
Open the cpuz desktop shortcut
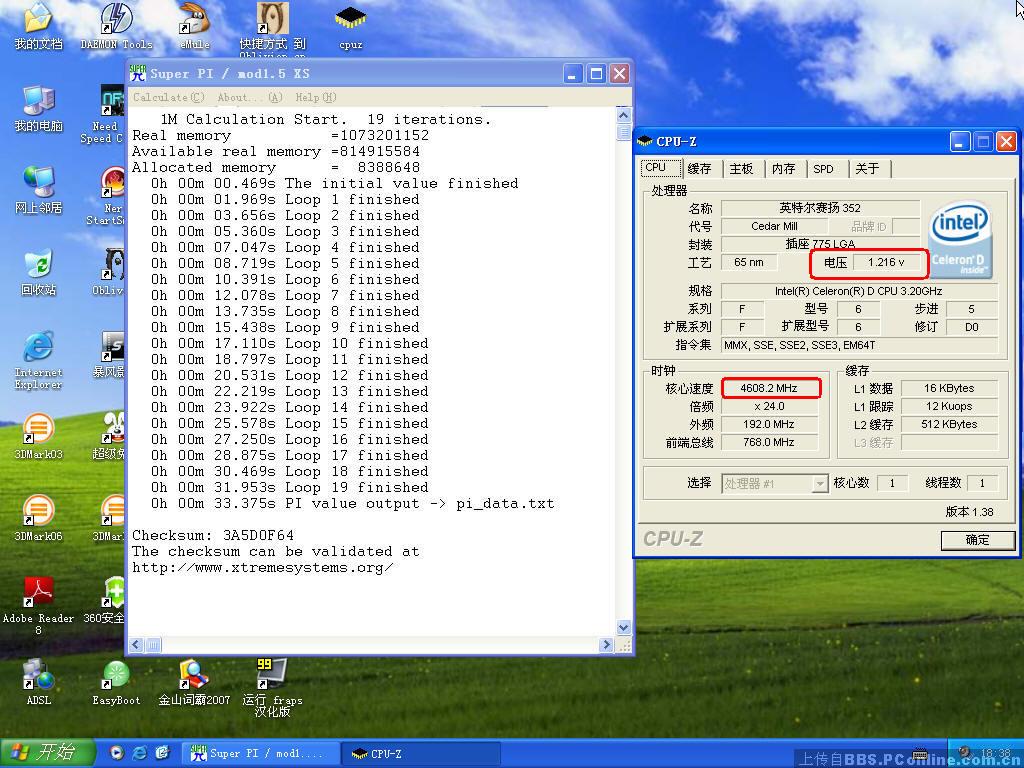click(x=350, y=22)
